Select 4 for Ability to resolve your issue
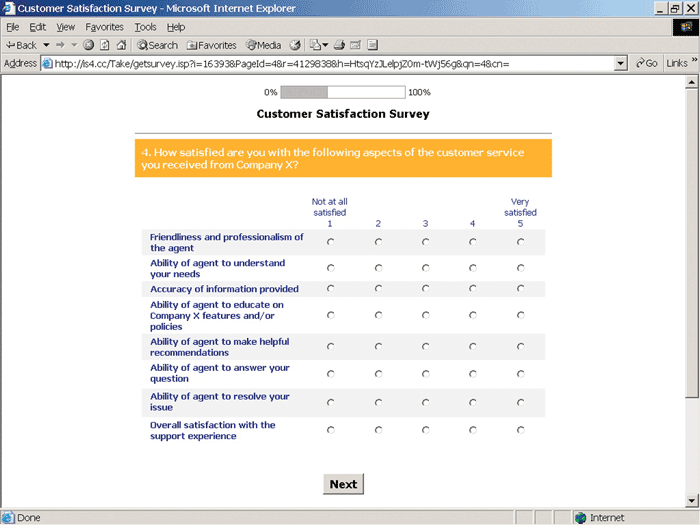The width and height of the screenshot is (700, 525). click(473, 402)
